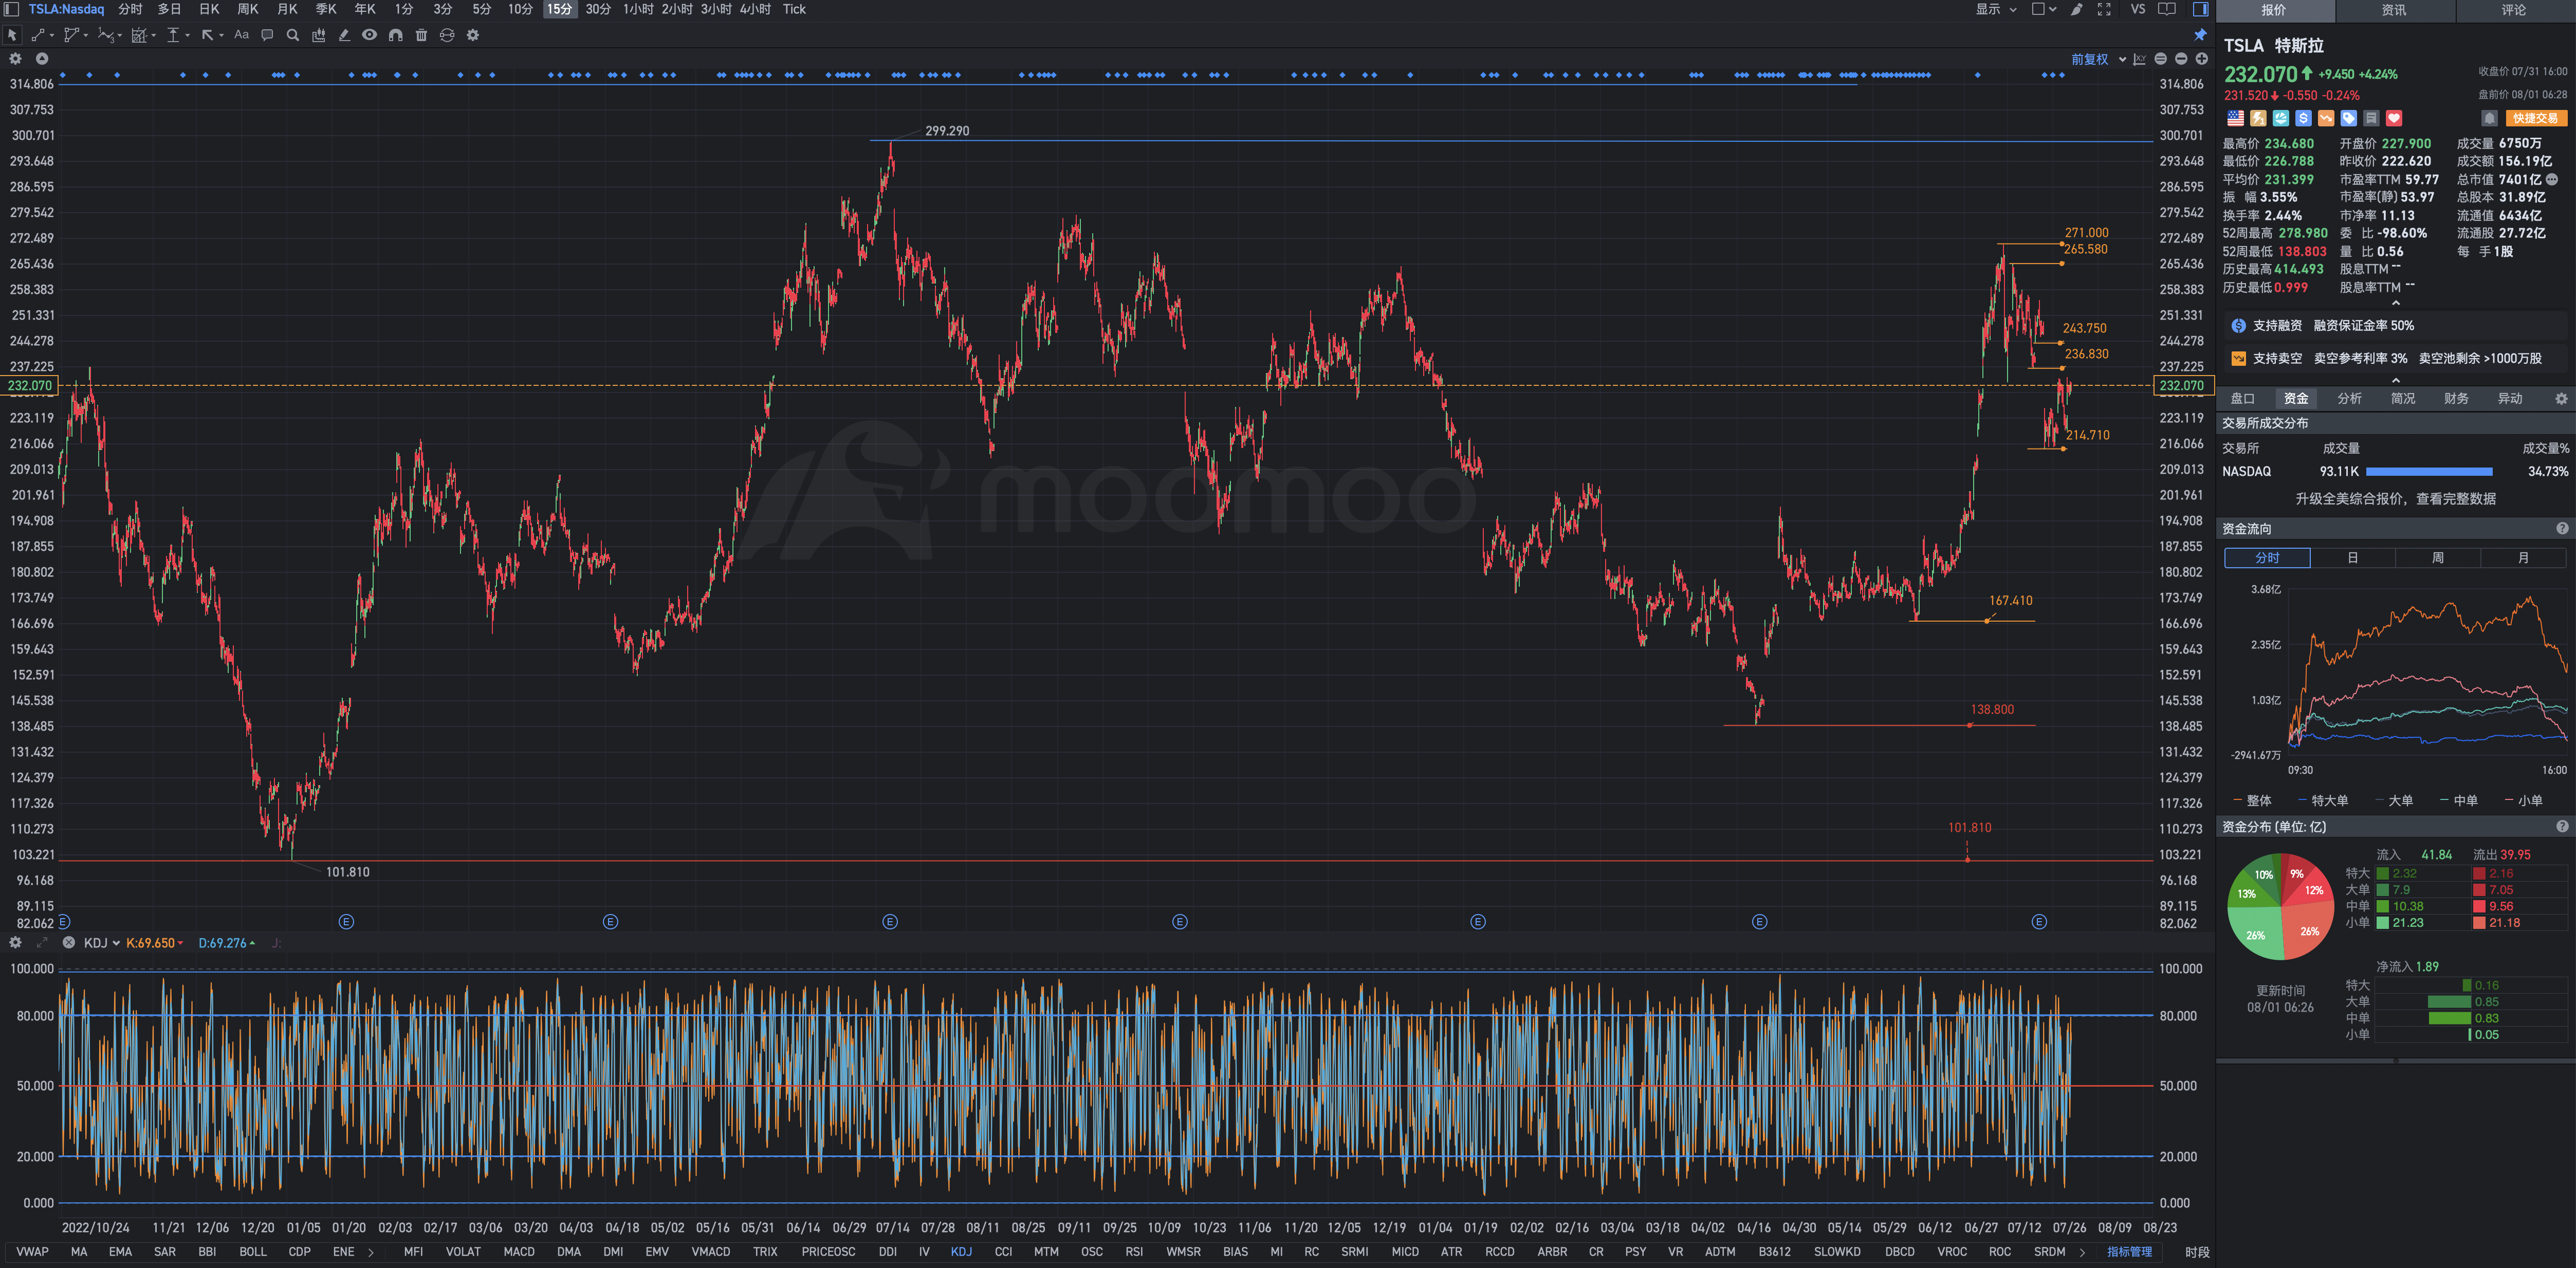Delete drawings with the trash icon
Viewport: 2576px width, 1268px height.
click(x=421, y=35)
